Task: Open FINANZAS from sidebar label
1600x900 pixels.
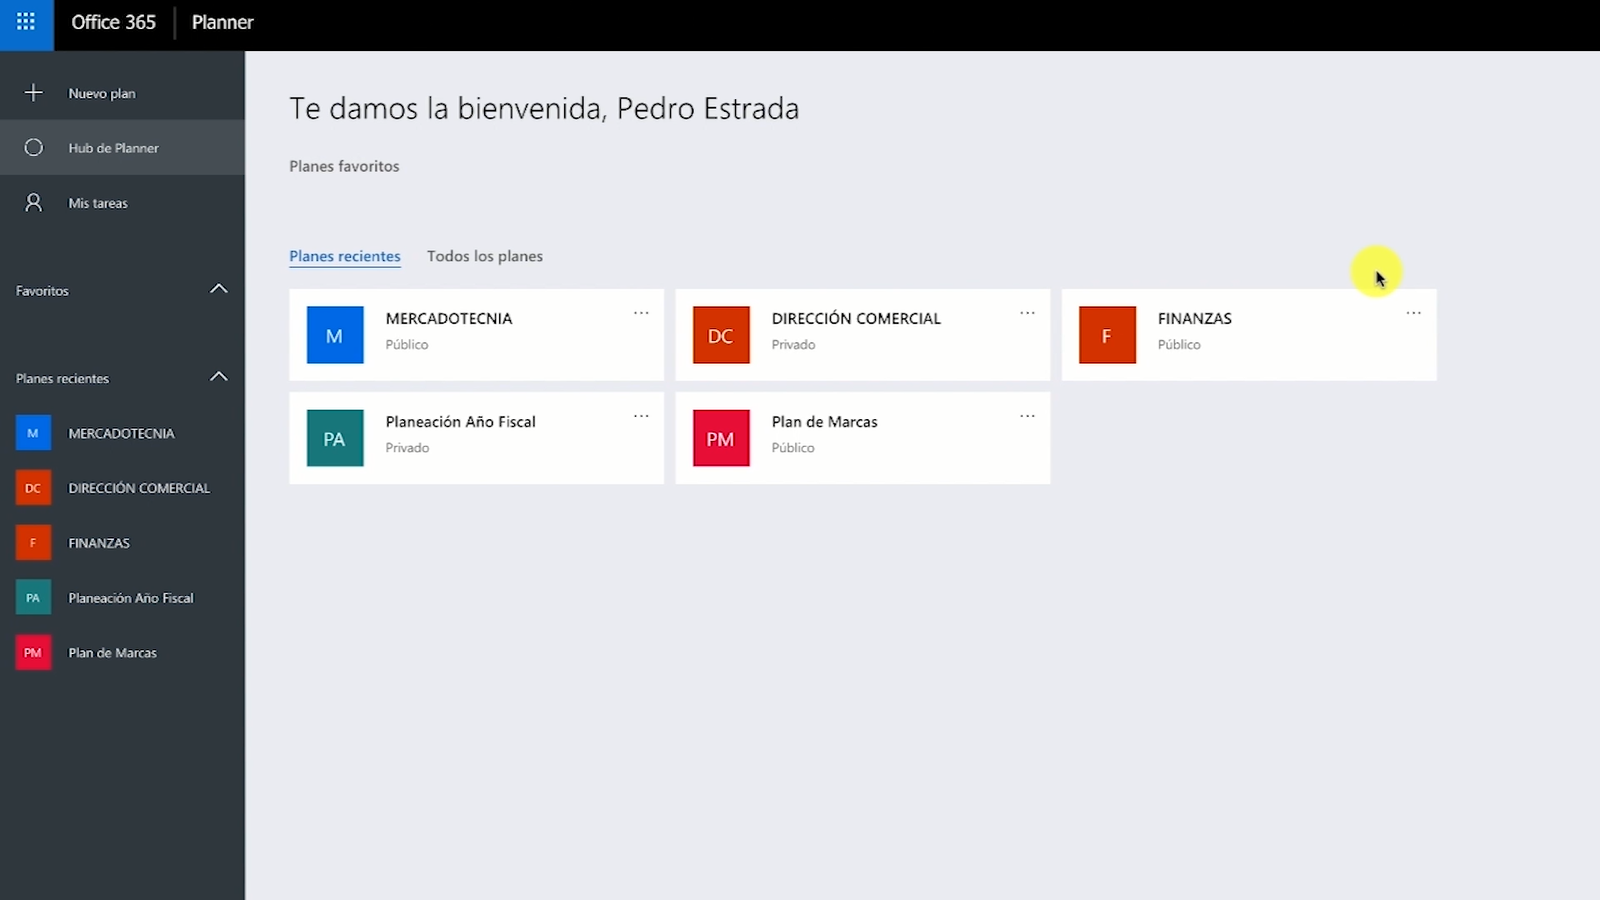Action: pyautogui.click(x=99, y=543)
